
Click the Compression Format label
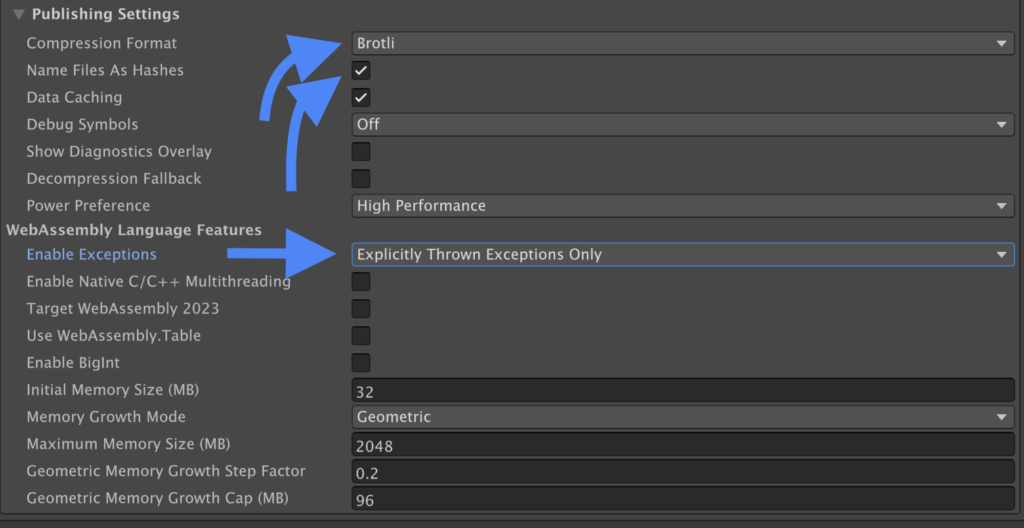tap(101, 43)
